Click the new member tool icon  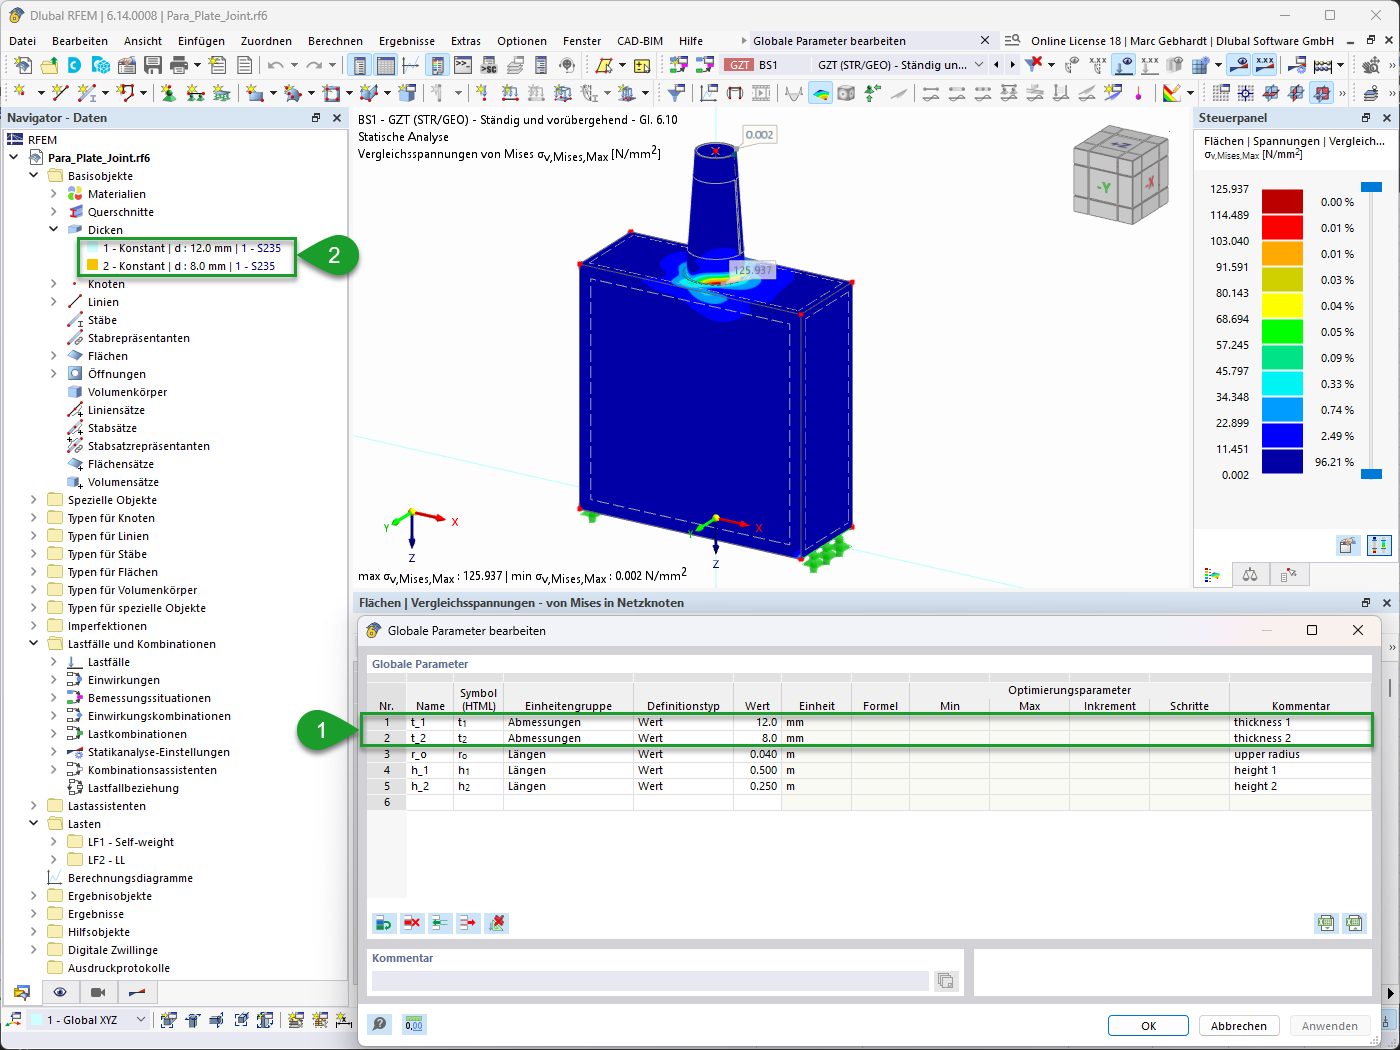[x=87, y=93]
